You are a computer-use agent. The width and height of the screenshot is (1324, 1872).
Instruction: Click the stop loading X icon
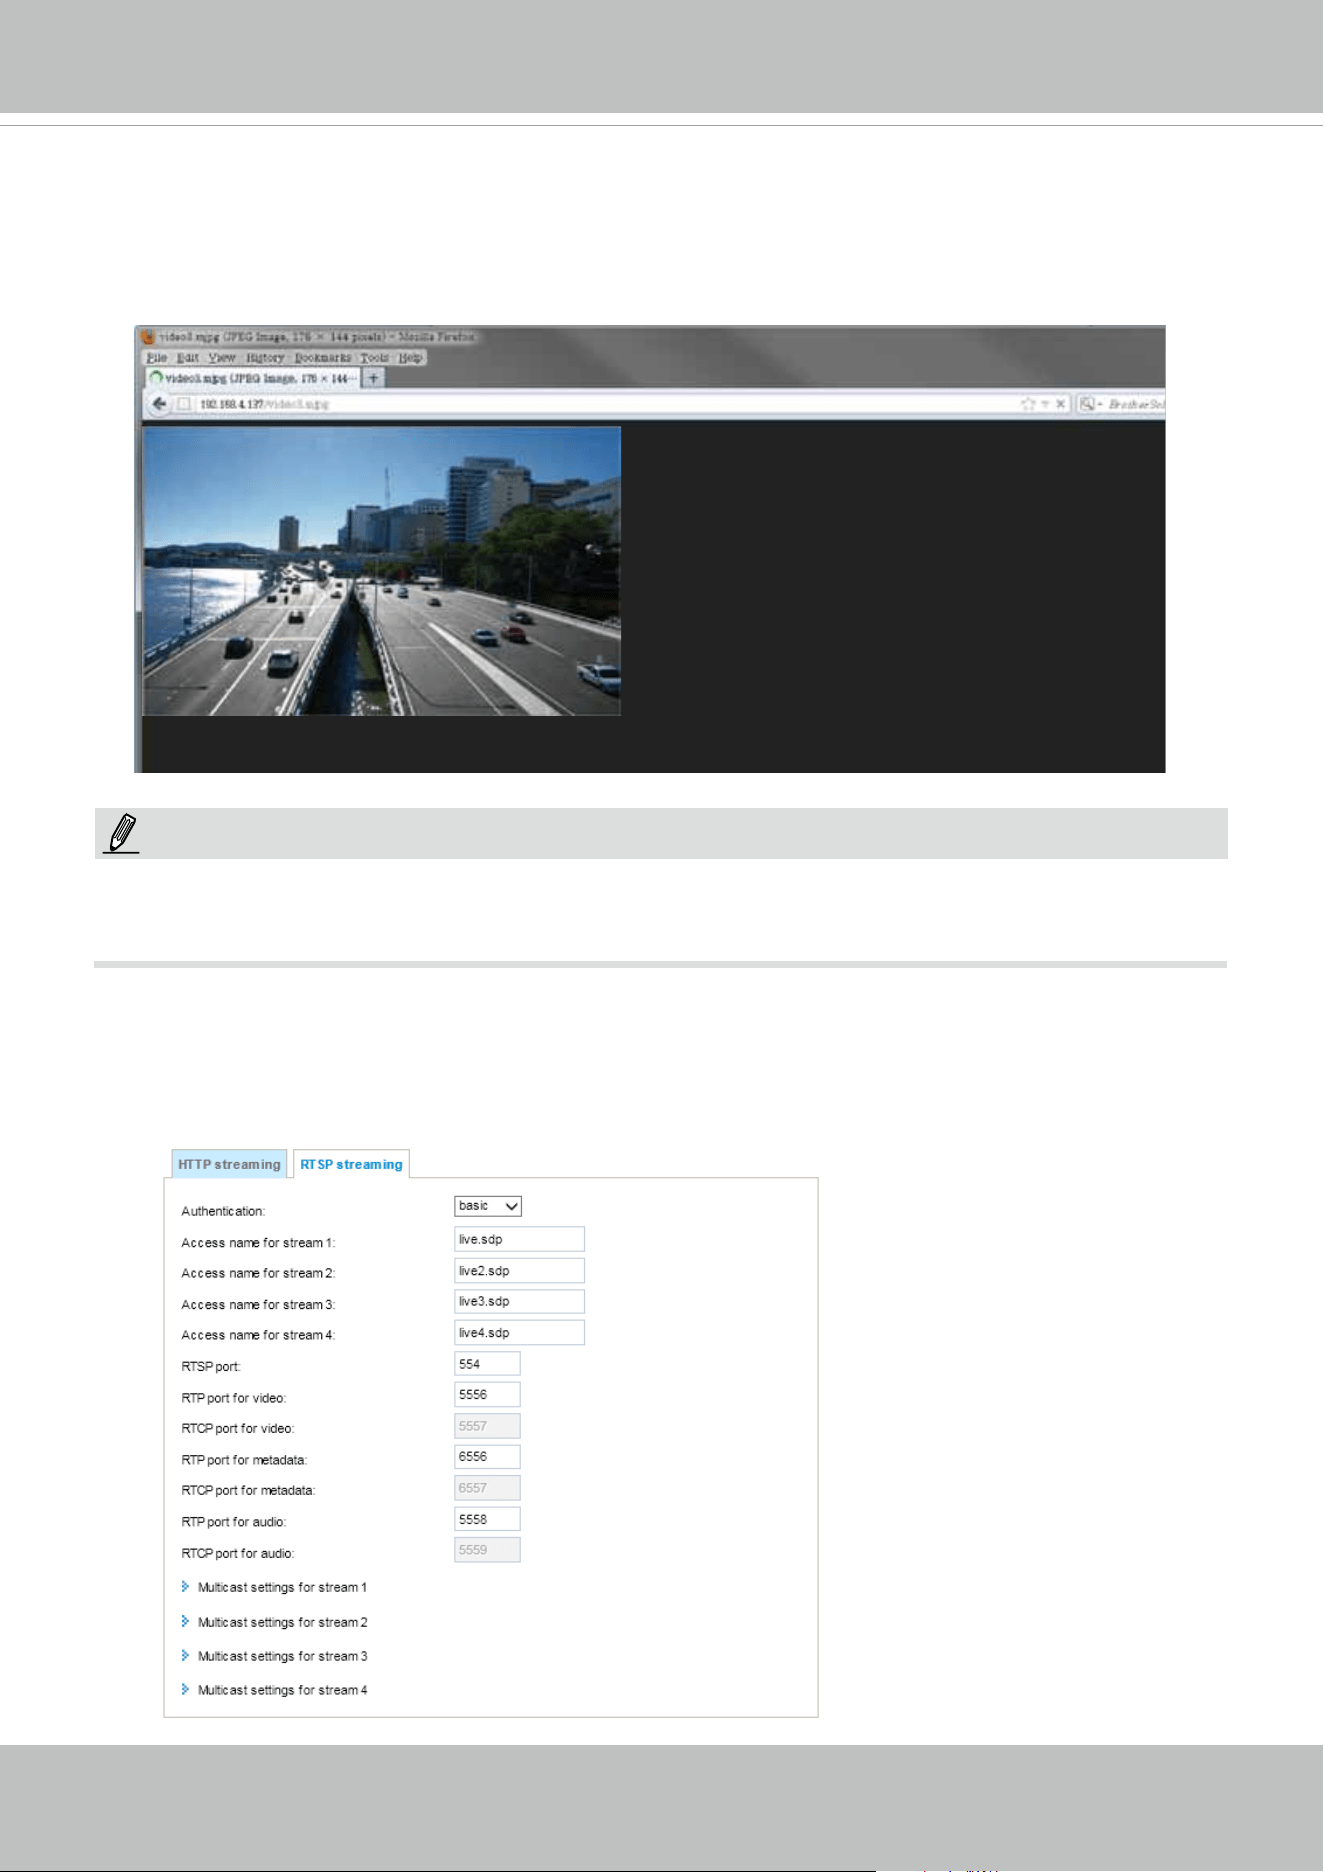(1061, 404)
